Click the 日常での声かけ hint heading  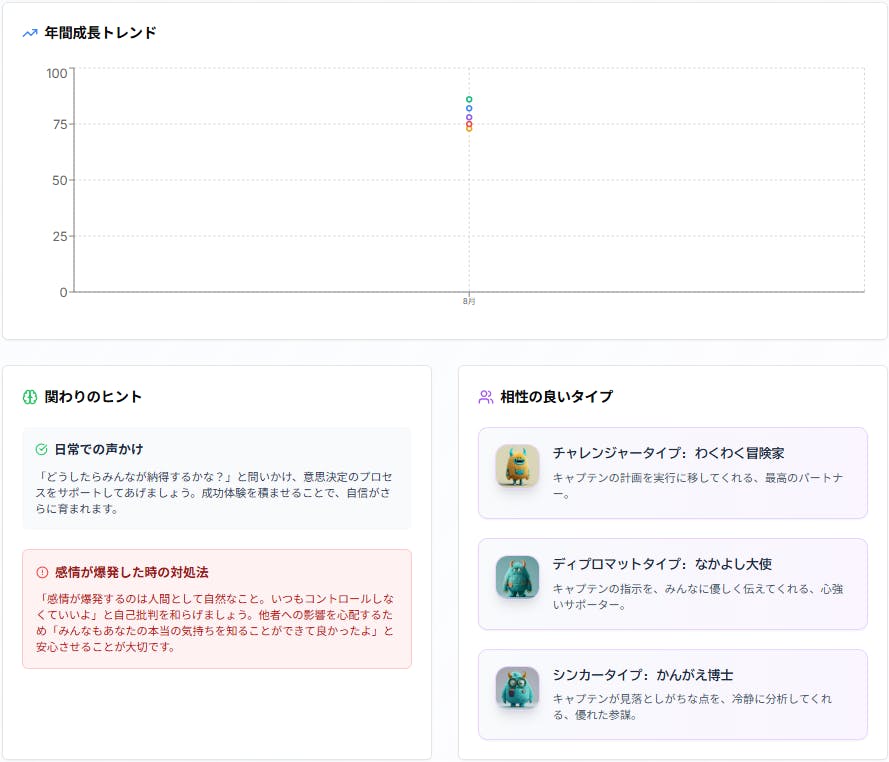click(98, 450)
